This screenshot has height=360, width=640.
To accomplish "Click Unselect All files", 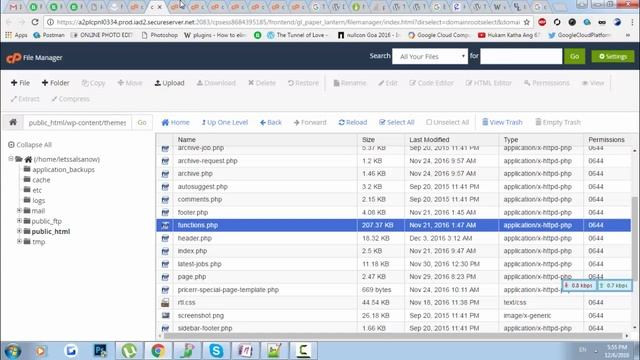I will pyautogui.click(x=447, y=122).
